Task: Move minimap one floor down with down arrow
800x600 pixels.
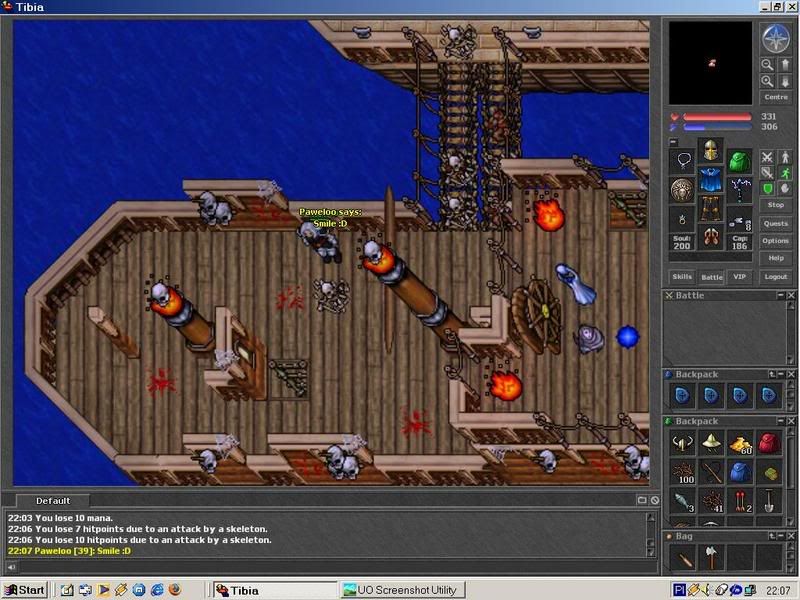Action: click(x=785, y=81)
